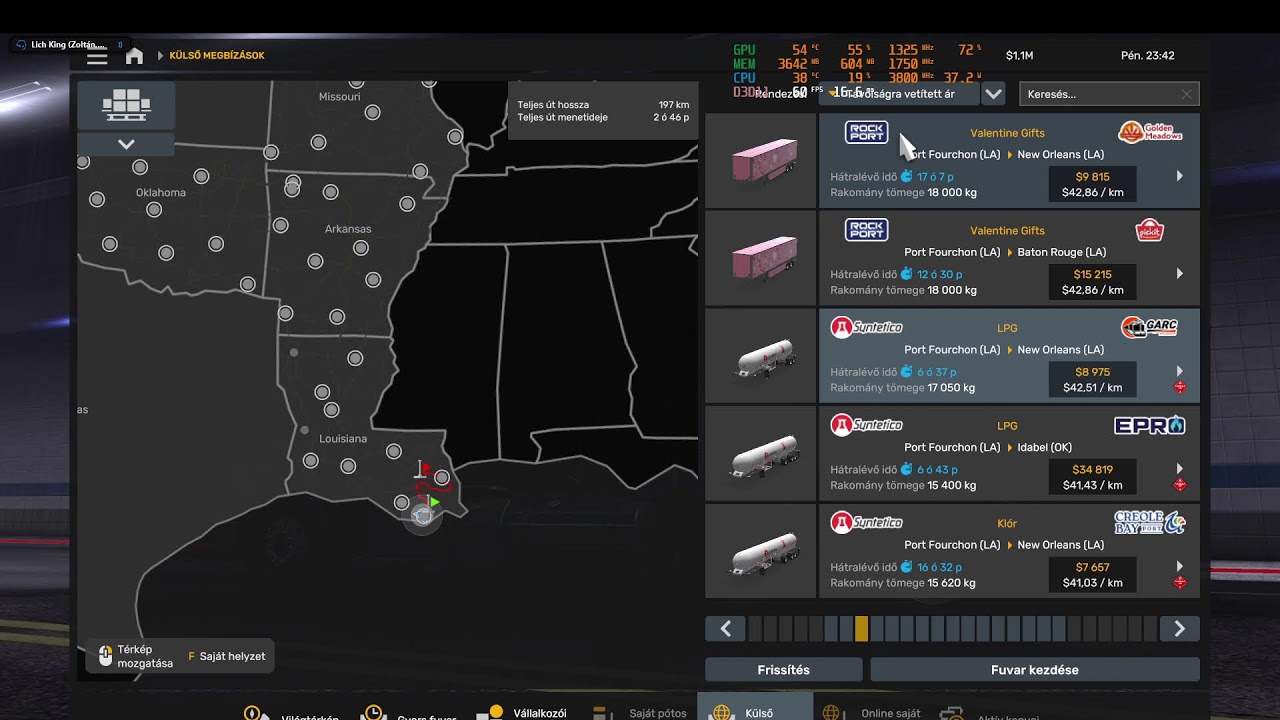Click price $15 215 value
The image size is (1280, 720).
[x=1092, y=274]
